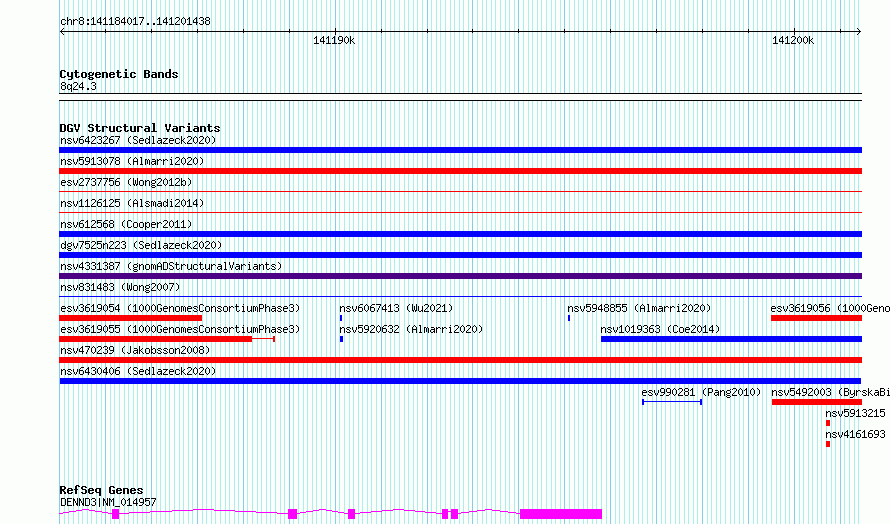Image resolution: width=890 pixels, height=524 pixels.
Task: Open DENND3|NM_014957 gene label
Action: [x=108, y=502]
